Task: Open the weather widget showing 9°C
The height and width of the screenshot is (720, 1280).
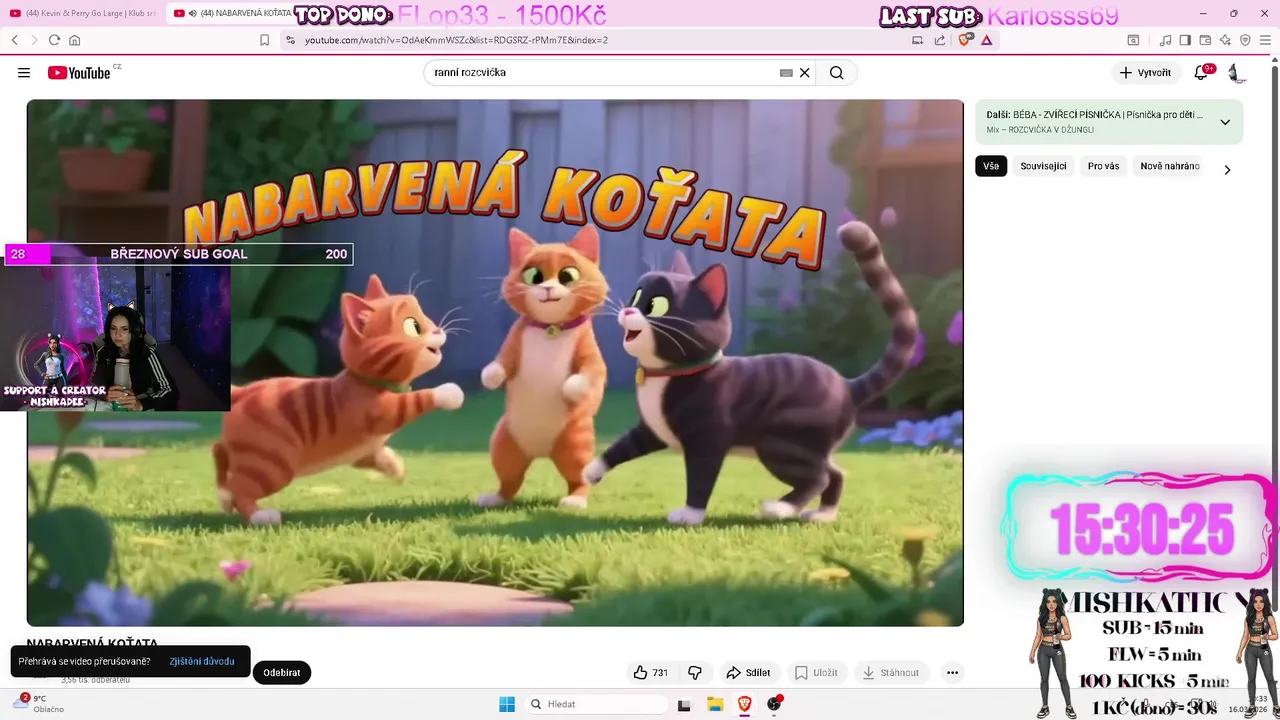Action: click(39, 704)
